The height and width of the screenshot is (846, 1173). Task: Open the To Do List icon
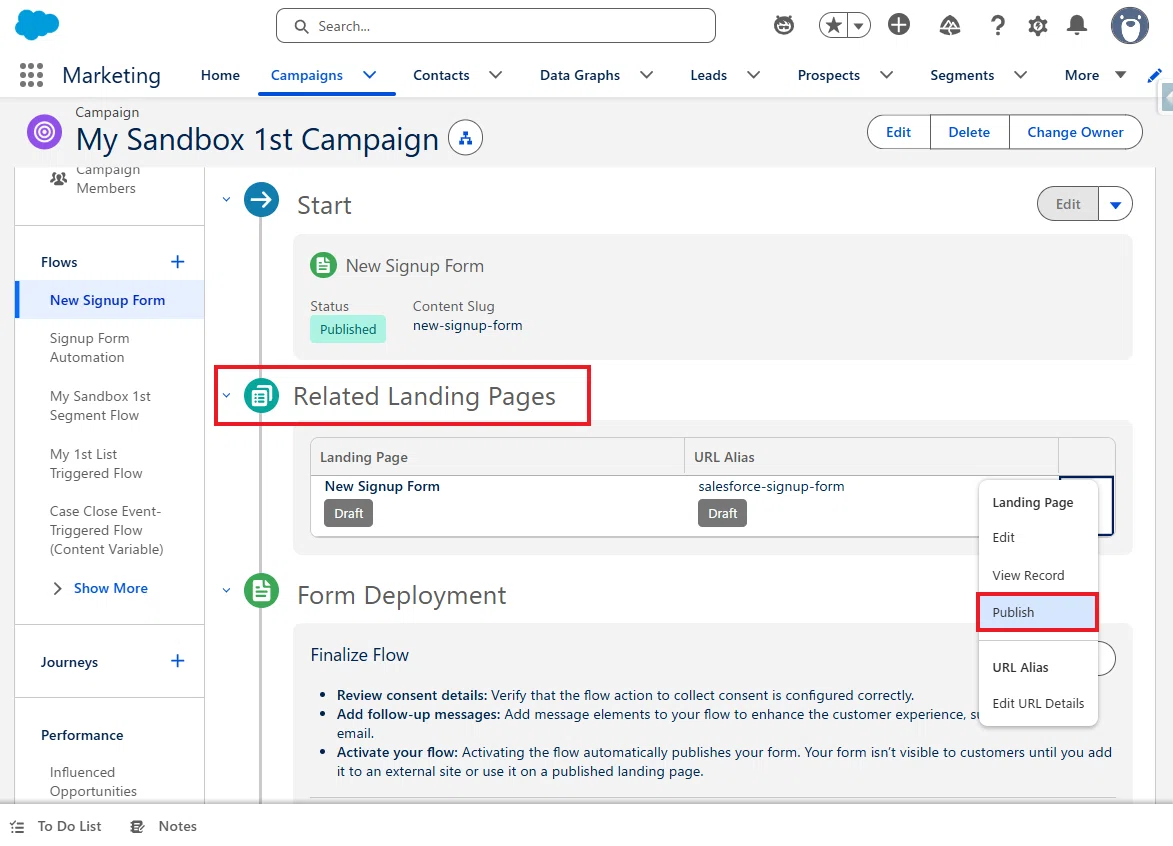click(x=17, y=827)
